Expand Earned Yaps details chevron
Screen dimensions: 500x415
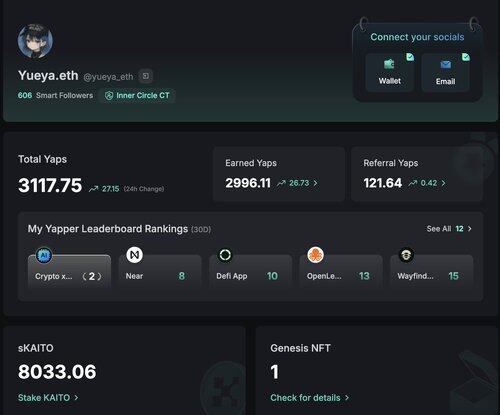315,183
